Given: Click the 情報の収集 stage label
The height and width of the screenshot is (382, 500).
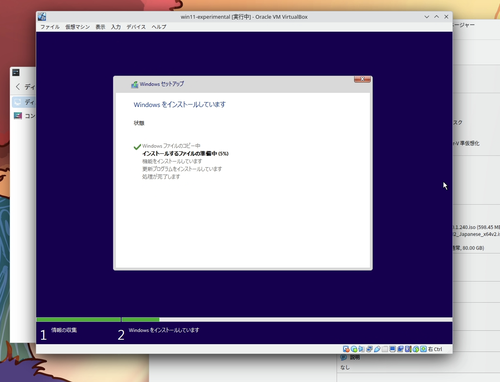Looking at the screenshot, I should pos(64,330).
